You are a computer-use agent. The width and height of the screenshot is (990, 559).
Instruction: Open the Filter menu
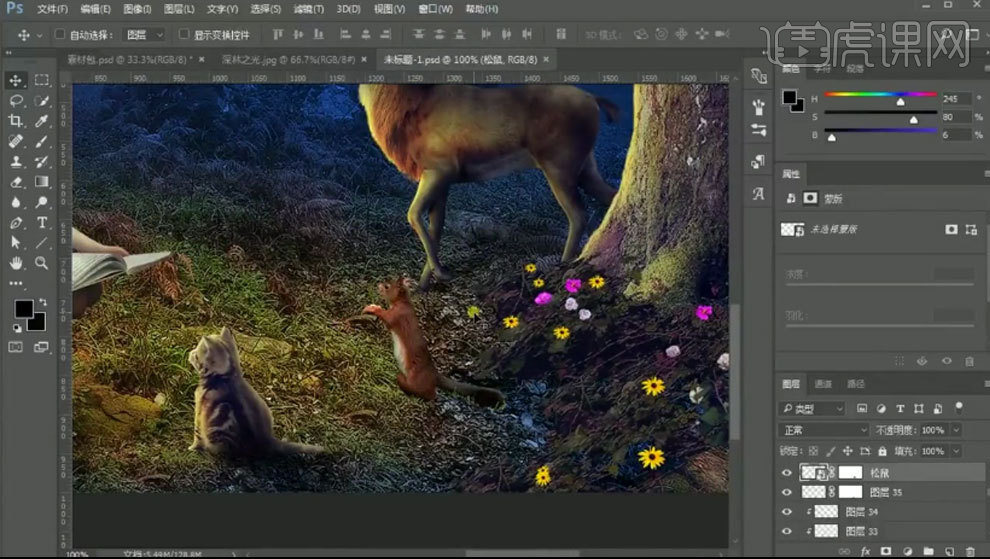pyautogui.click(x=309, y=9)
